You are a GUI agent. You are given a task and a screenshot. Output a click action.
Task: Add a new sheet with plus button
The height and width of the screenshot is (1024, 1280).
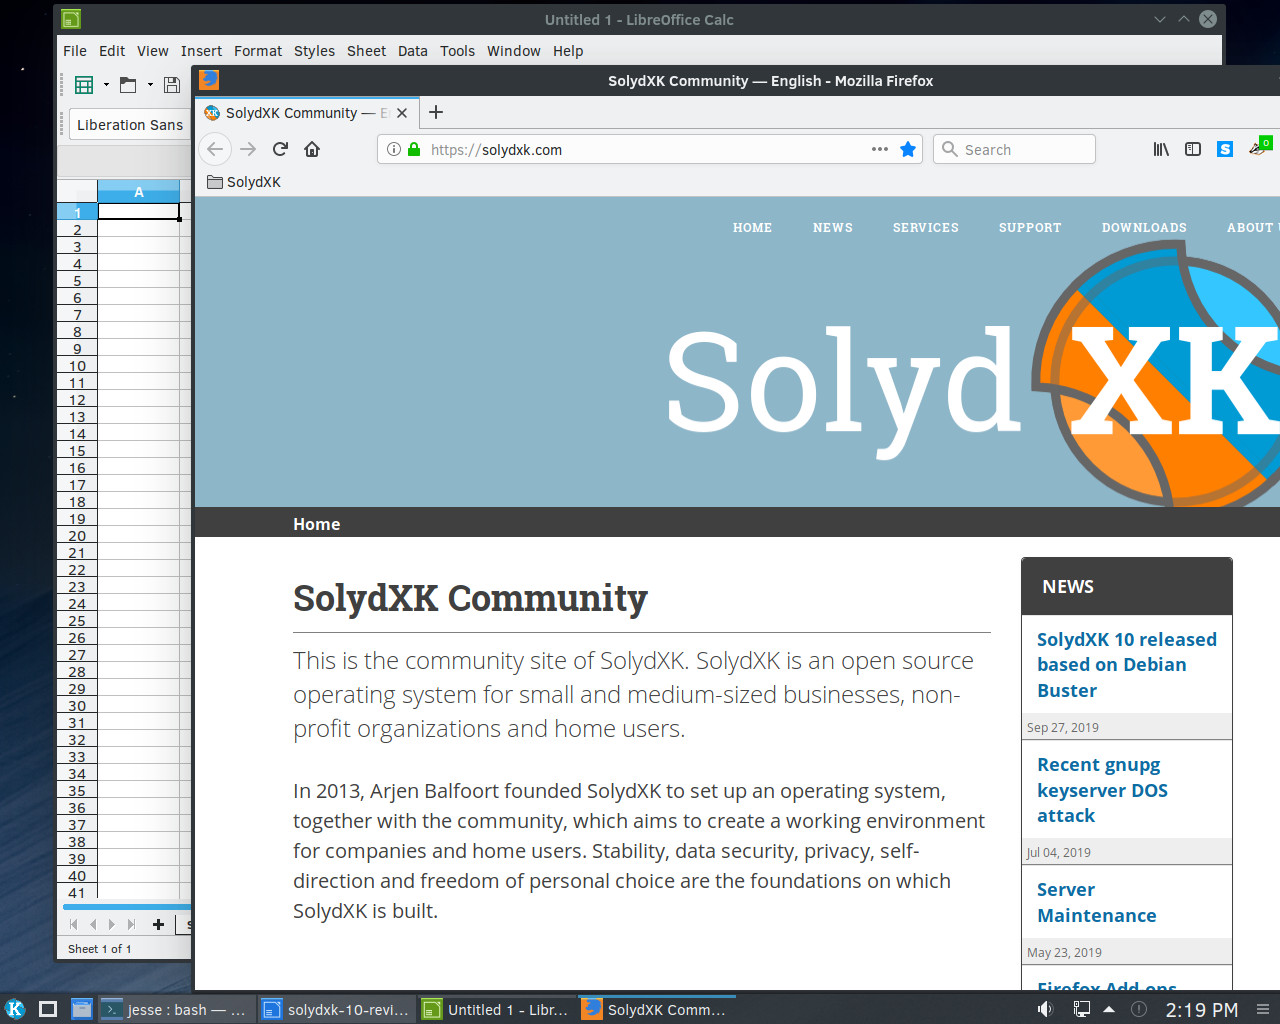158,924
